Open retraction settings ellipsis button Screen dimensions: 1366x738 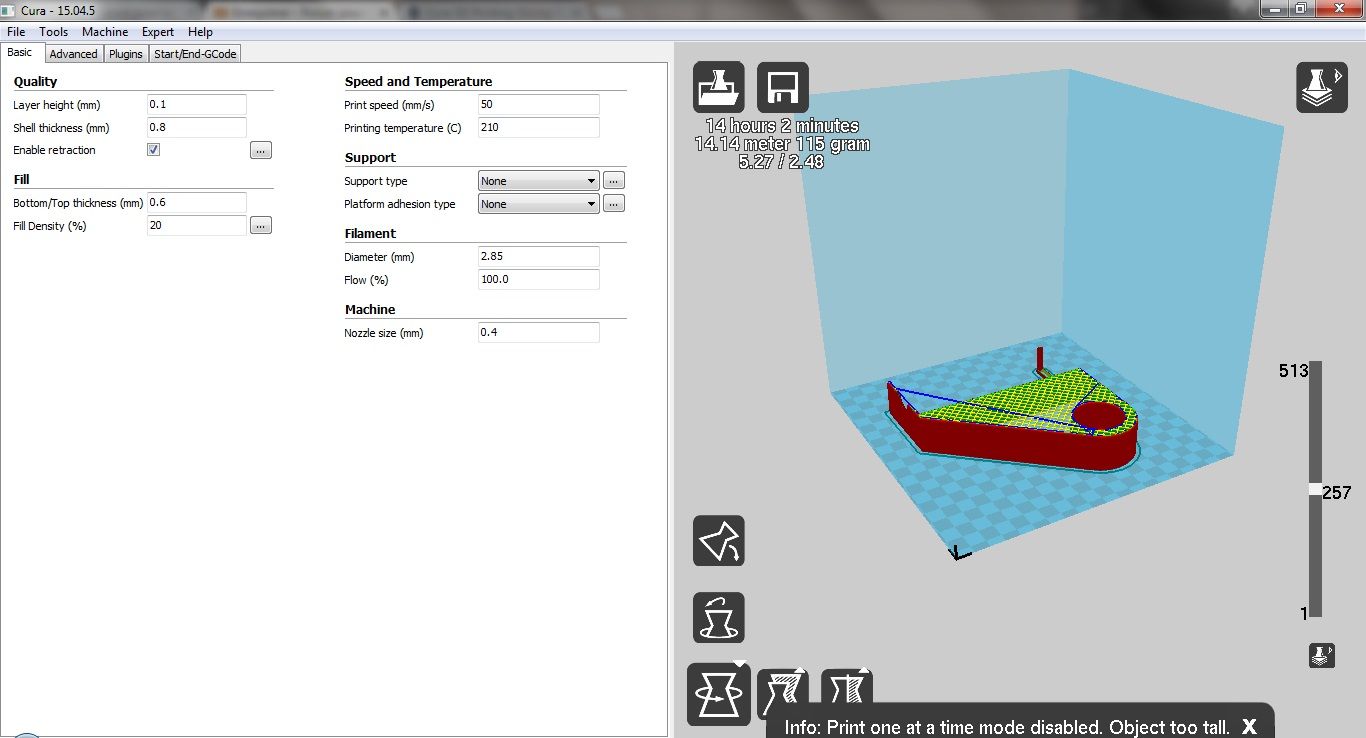click(261, 150)
